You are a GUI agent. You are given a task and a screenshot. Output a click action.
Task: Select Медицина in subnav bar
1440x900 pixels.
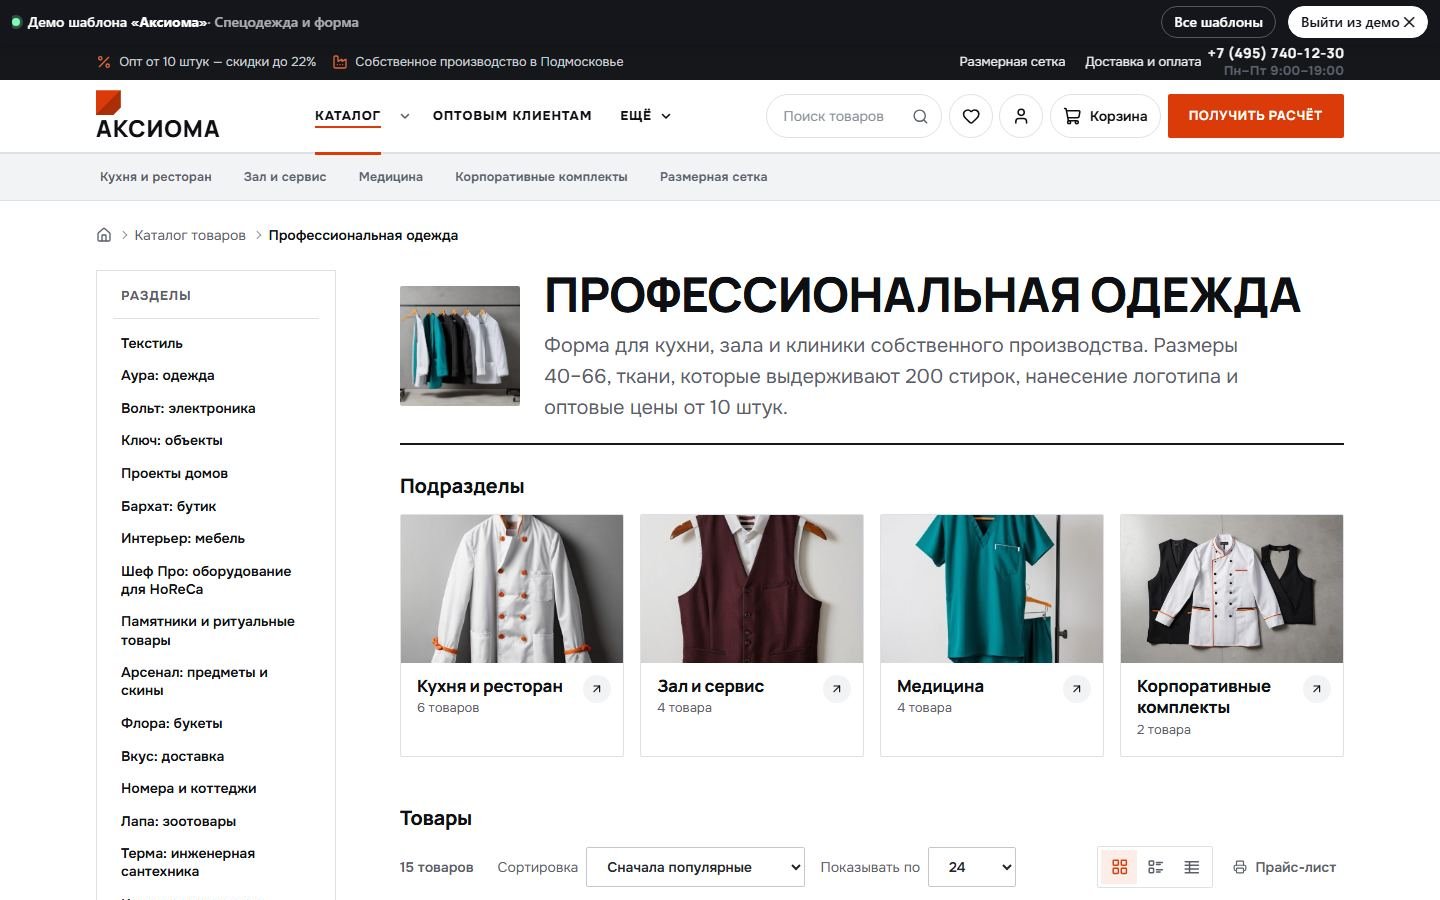tap(391, 177)
